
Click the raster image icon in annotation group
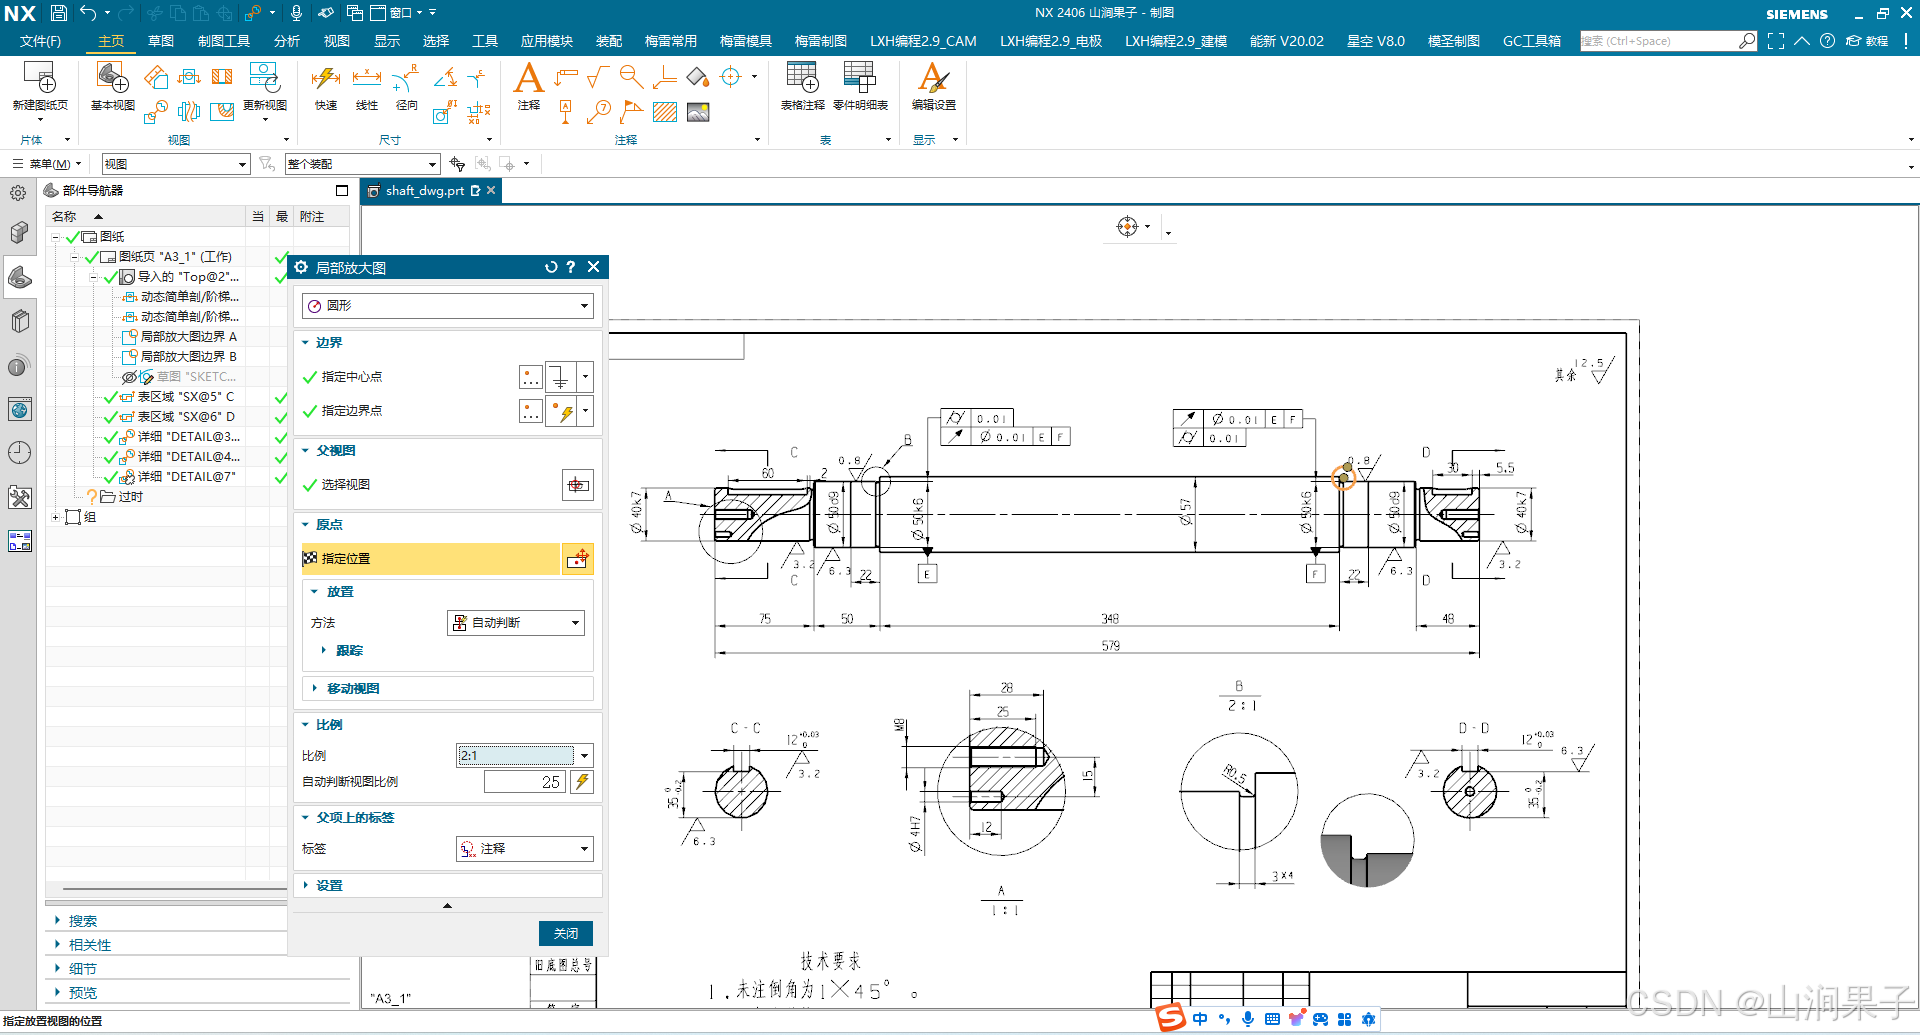click(698, 112)
